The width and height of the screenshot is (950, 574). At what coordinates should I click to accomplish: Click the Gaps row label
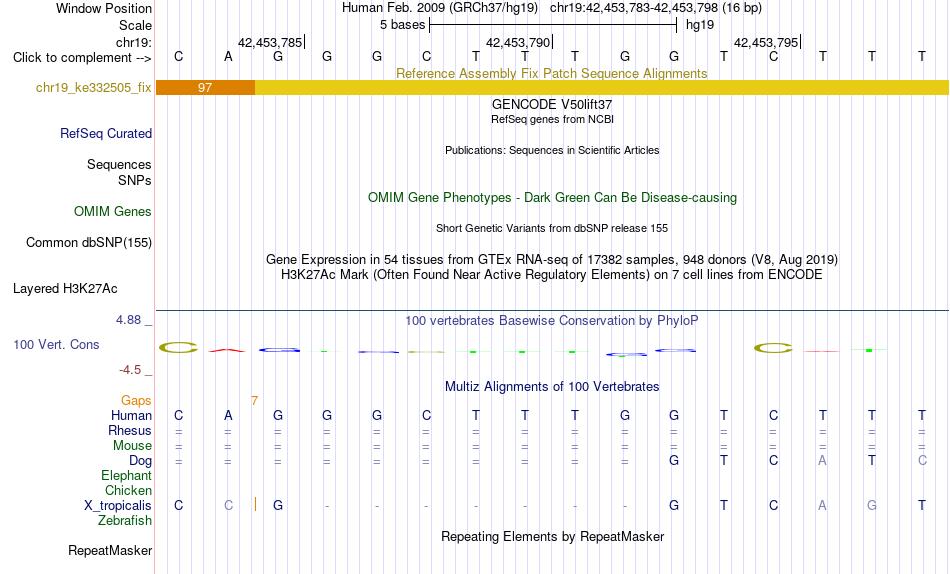[136, 401]
